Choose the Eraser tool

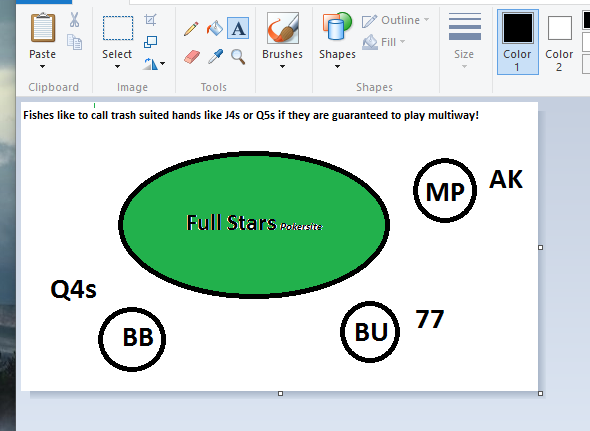pyautogui.click(x=192, y=57)
